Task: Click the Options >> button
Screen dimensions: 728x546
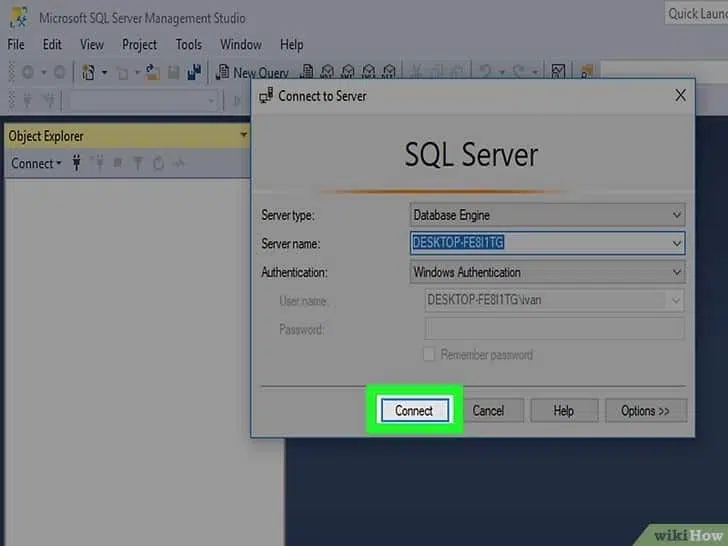Action: pyautogui.click(x=645, y=410)
